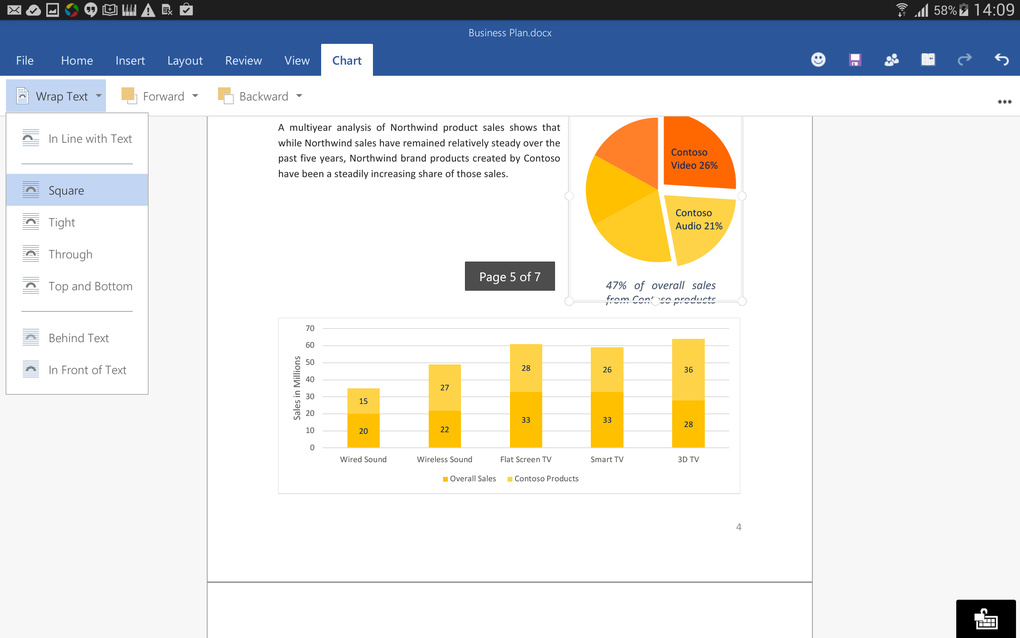Click the Forward bring-forward icon
This screenshot has height=638, width=1020.
(x=128, y=95)
